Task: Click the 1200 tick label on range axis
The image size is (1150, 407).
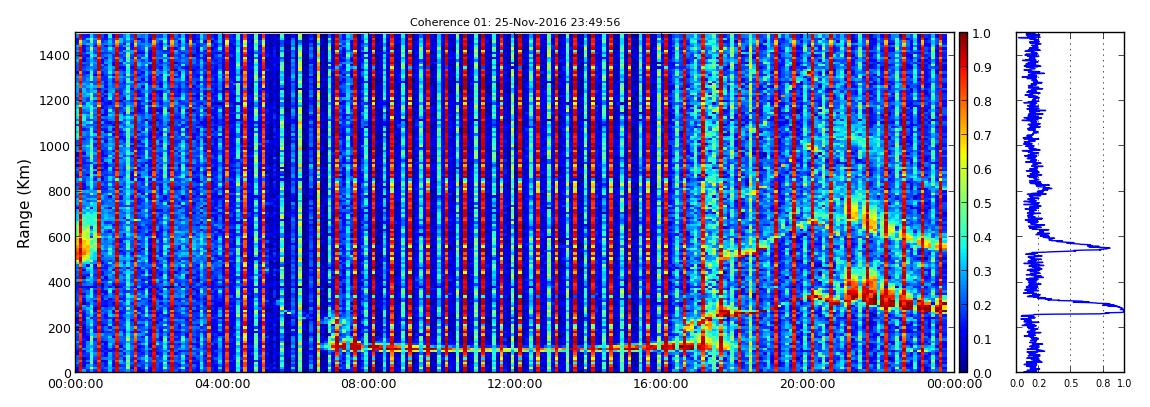Action: click(x=55, y=100)
